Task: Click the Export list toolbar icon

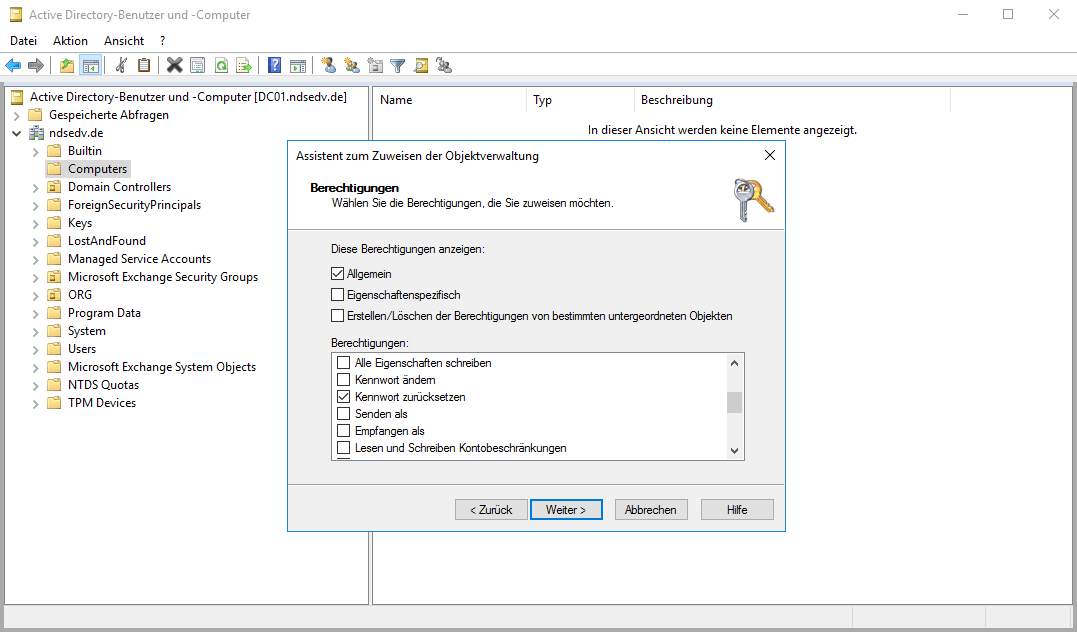Action: [243, 66]
